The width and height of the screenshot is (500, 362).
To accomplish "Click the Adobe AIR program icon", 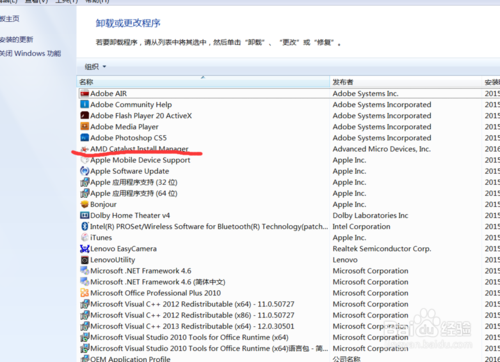I will pyautogui.click(x=85, y=94).
